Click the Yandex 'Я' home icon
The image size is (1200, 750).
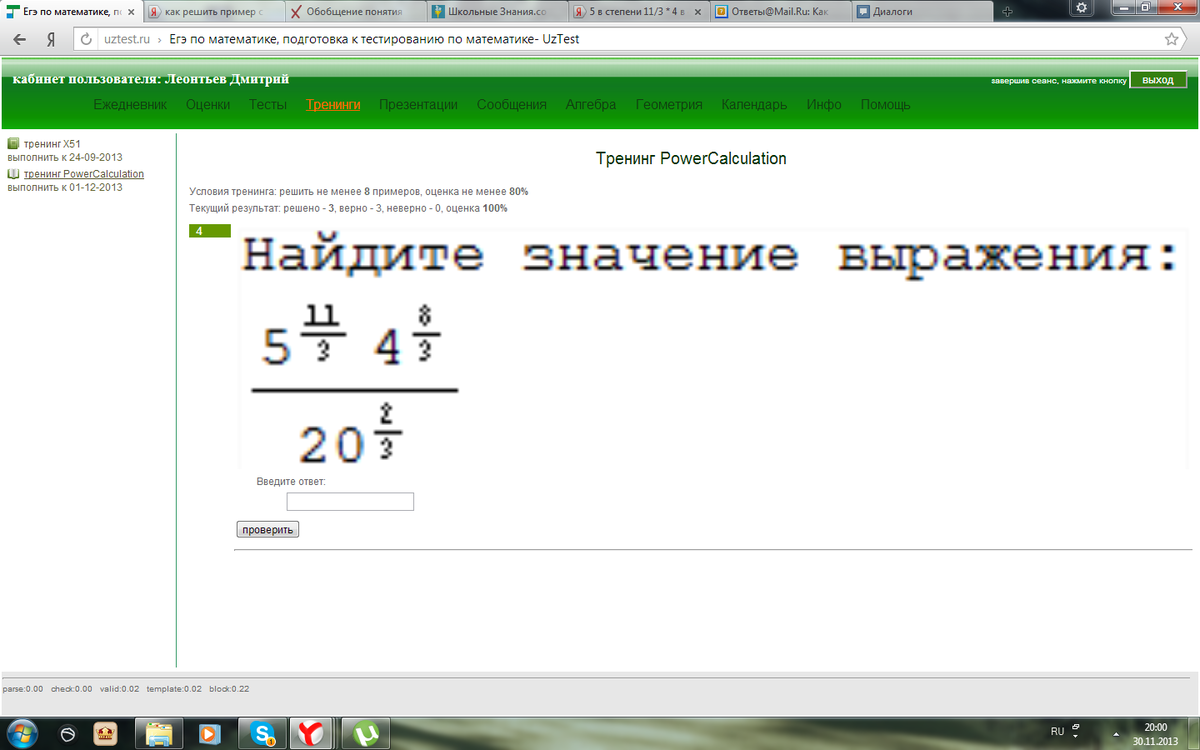pyautogui.click(x=50, y=40)
